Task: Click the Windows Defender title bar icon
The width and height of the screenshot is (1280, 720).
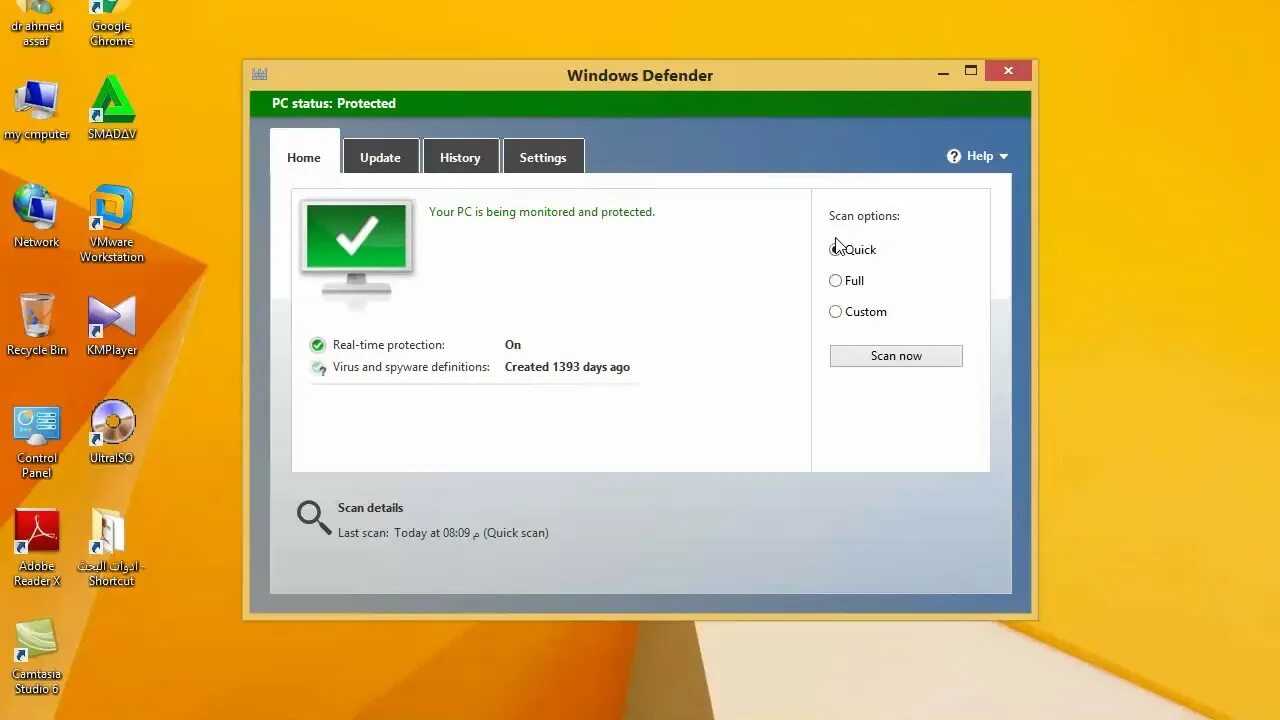Action: tap(260, 74)
